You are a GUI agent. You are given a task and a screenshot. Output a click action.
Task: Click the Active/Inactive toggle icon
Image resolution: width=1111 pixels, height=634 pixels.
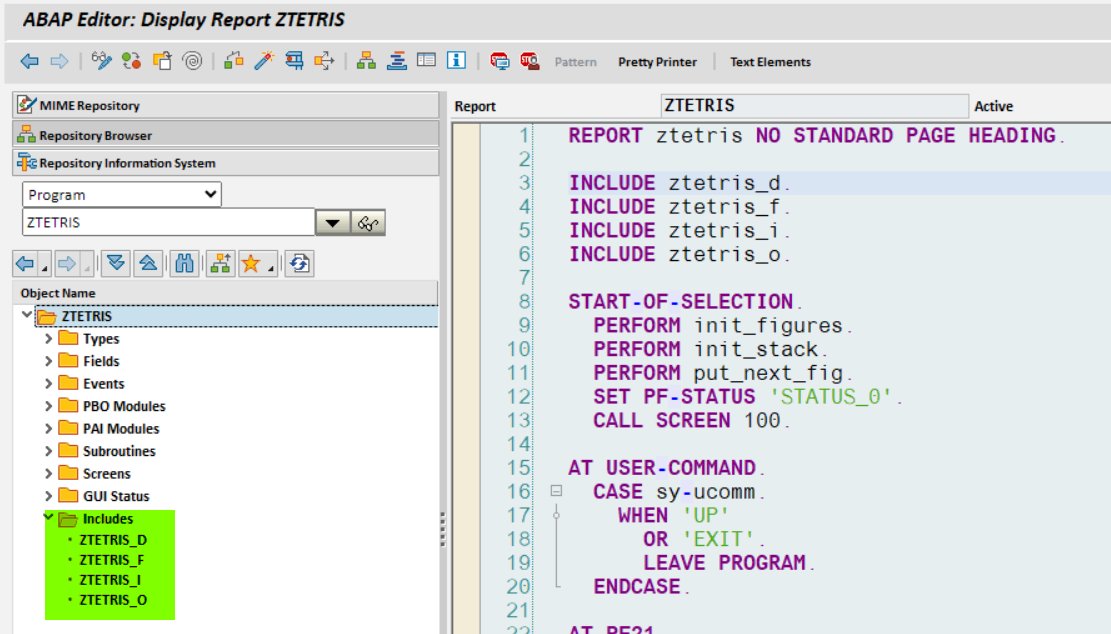tap(131, 62)
